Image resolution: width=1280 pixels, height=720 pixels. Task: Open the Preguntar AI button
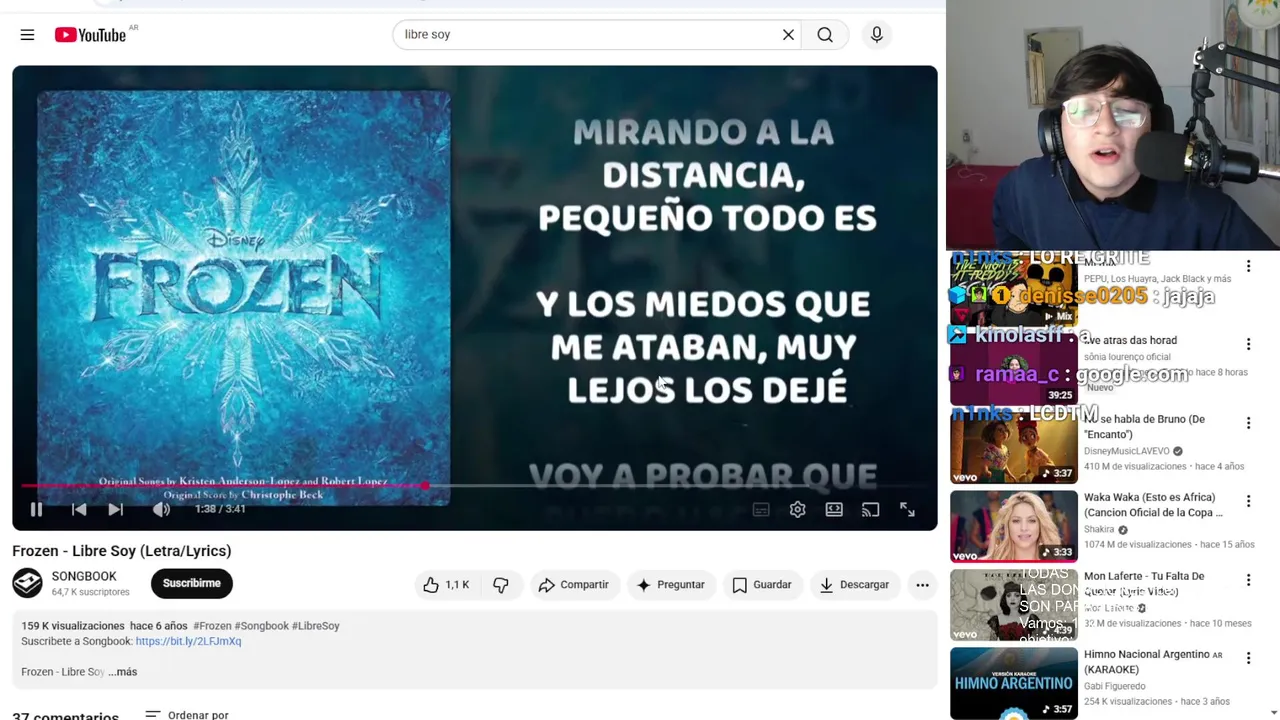(670, 585)
